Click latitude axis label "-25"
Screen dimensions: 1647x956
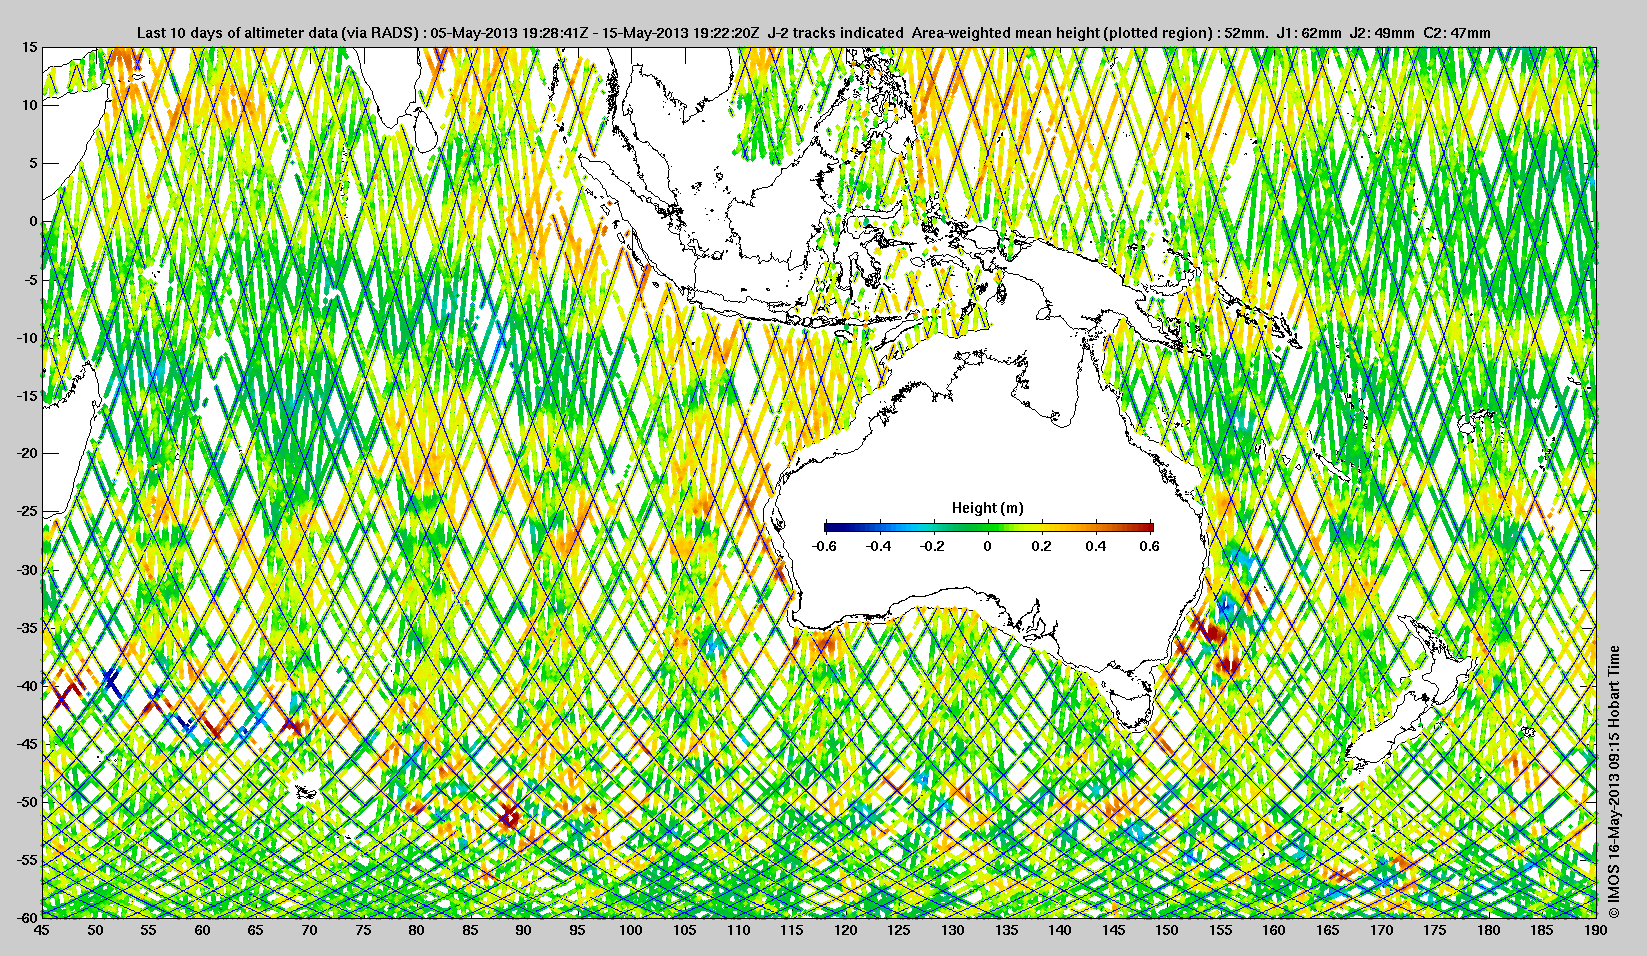point(27,512)
